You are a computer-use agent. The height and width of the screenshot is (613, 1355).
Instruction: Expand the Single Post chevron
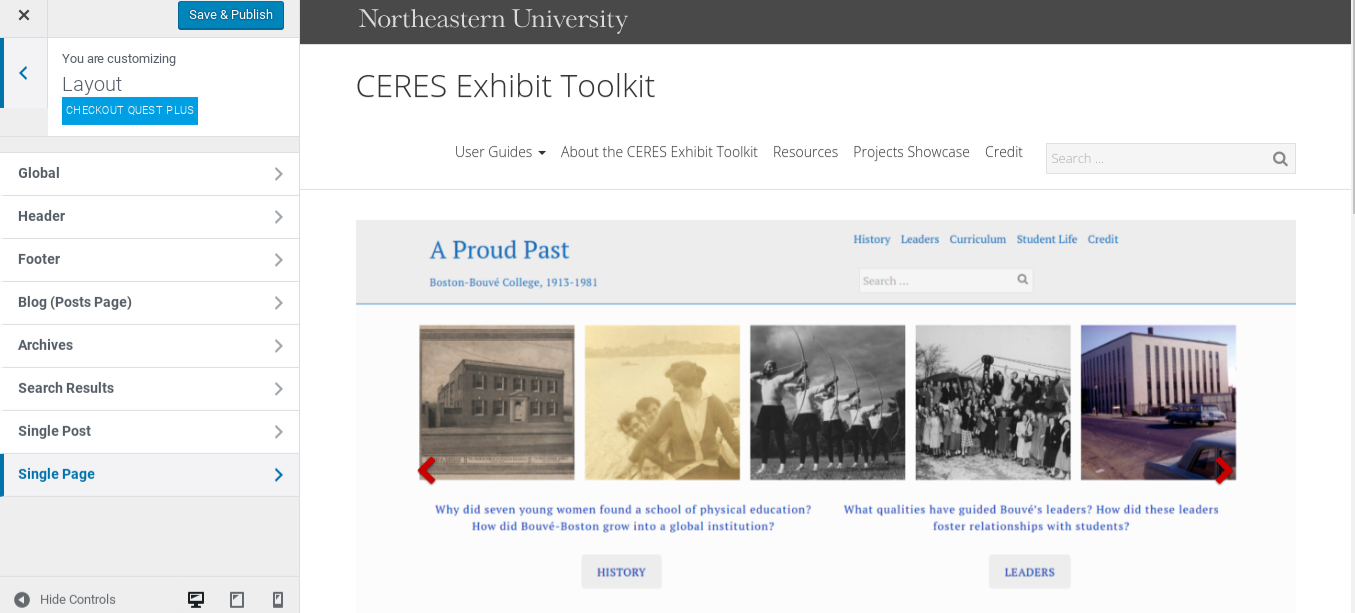pos(279,432)
